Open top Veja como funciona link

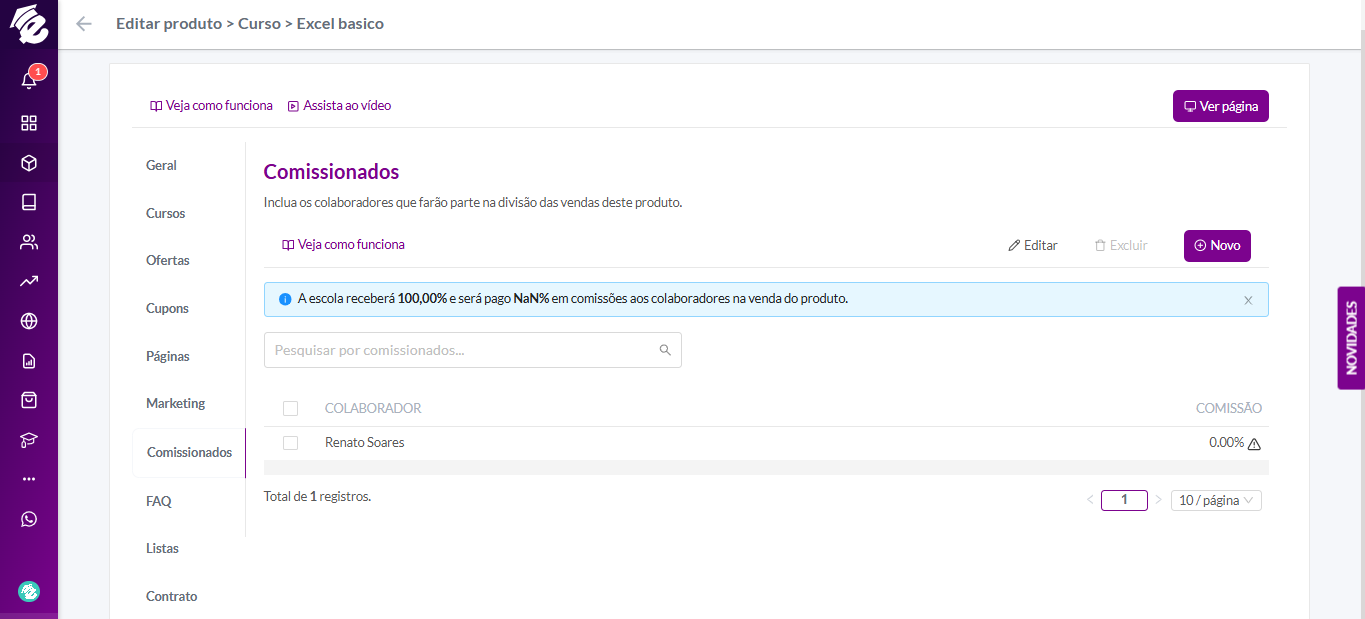coord(211,105)
